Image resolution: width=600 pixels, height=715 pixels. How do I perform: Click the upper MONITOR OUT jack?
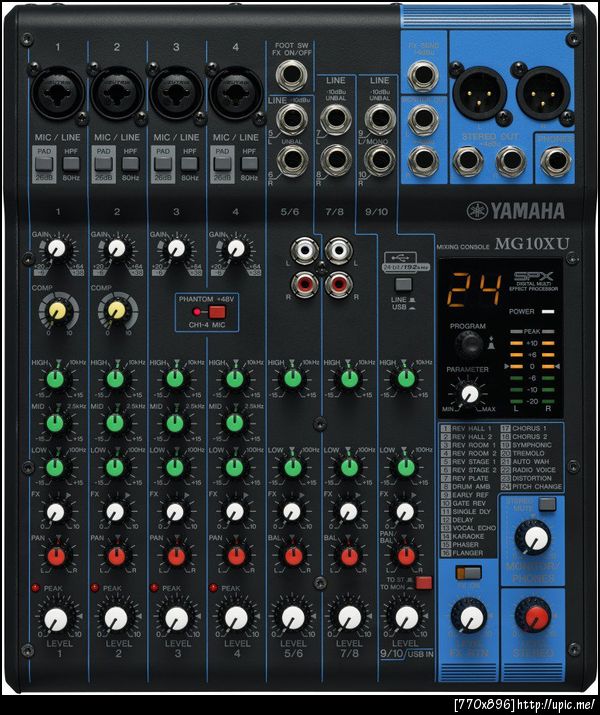click(423, 119)
